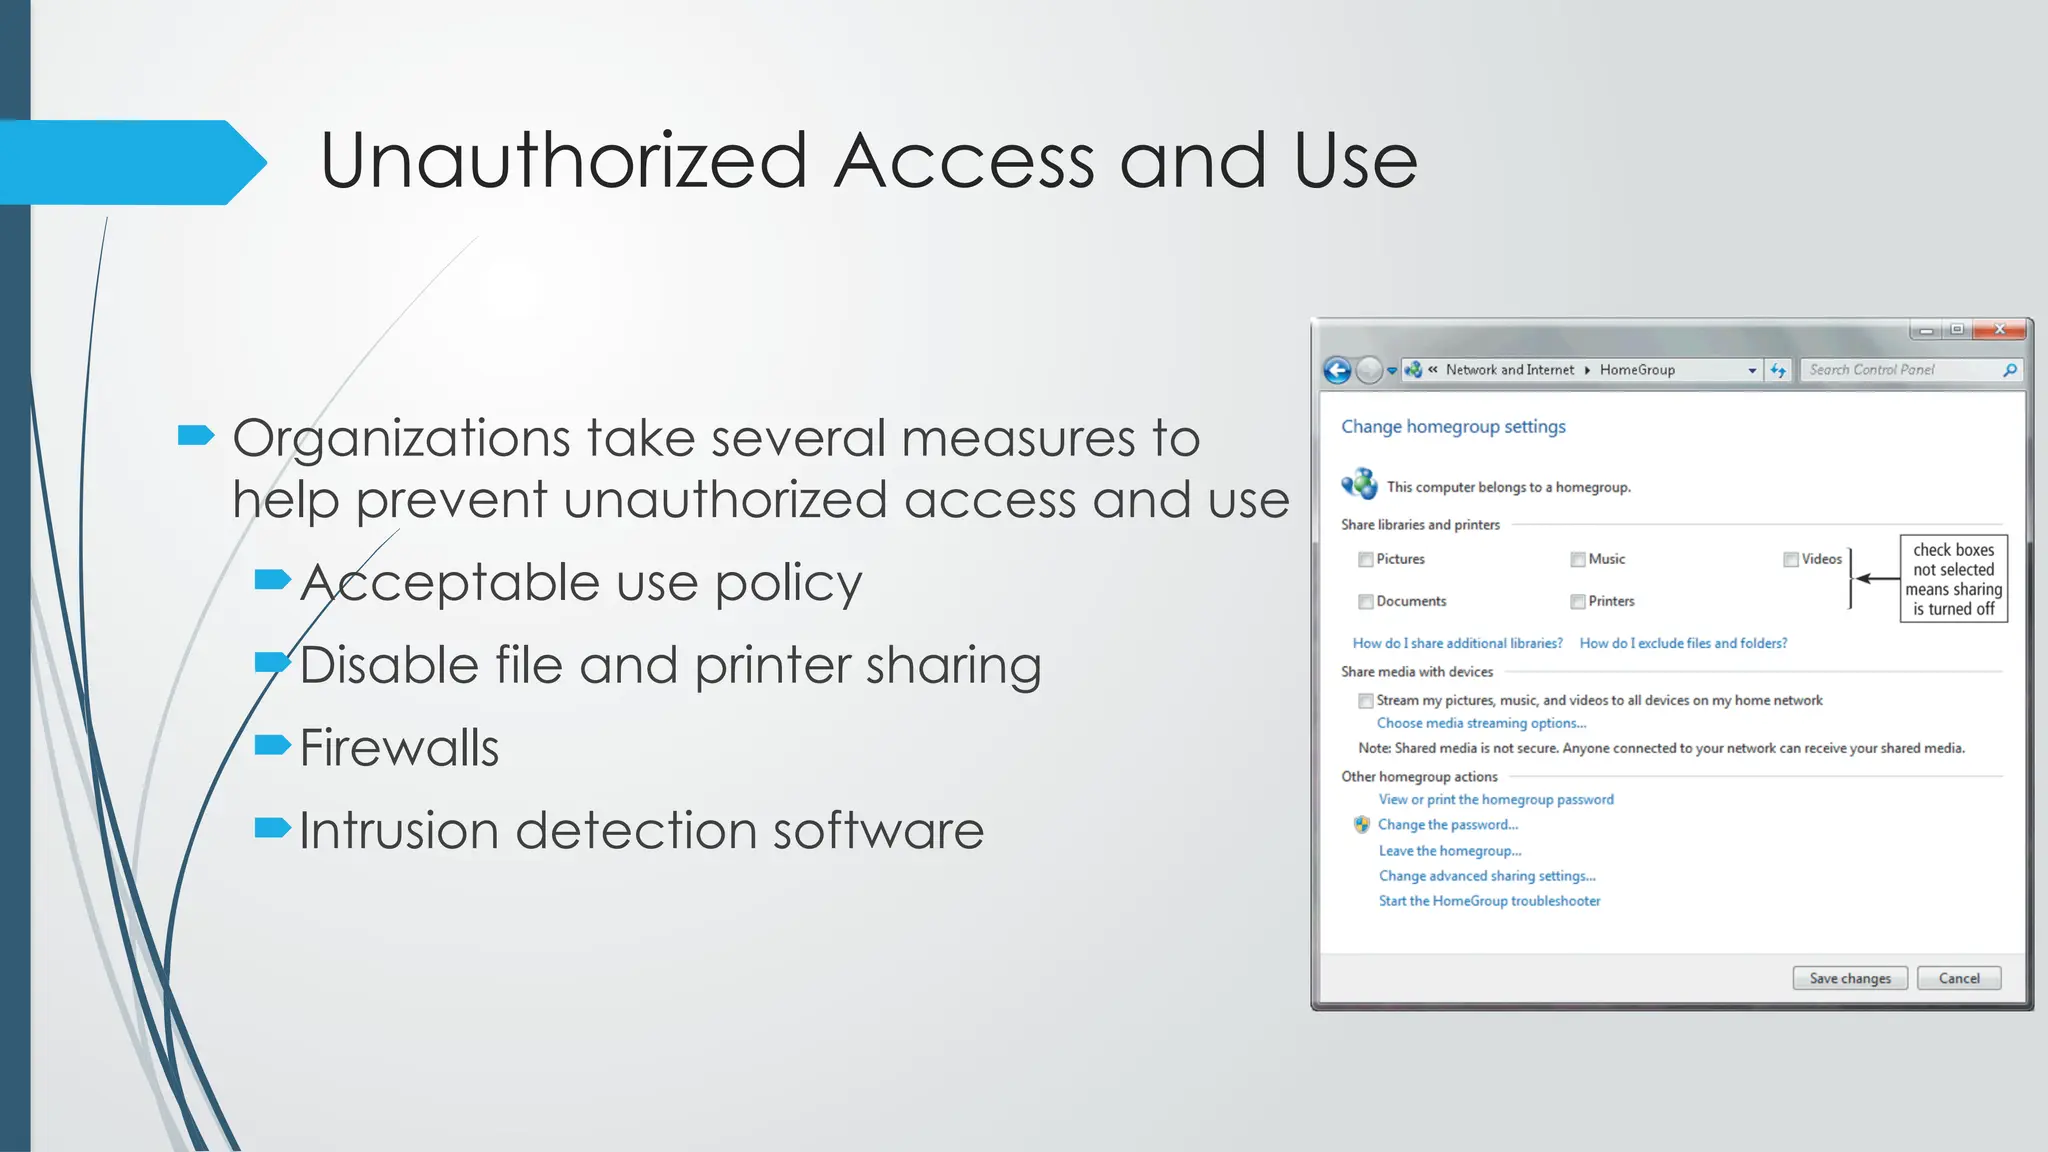
Task: Click the greyed Forward arrow button
Action: click(1369, 371)
